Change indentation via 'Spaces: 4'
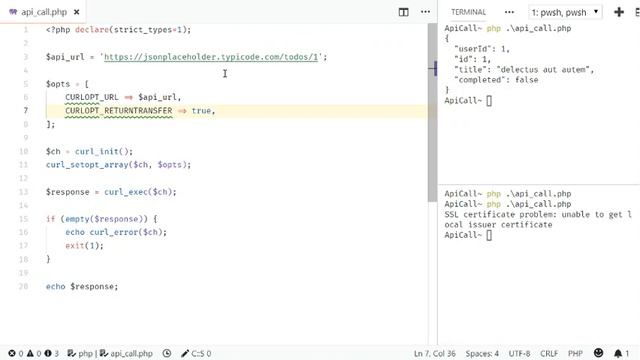Image resolution: width=640 pixels, height=360 pixels. [x=482, y=353]
